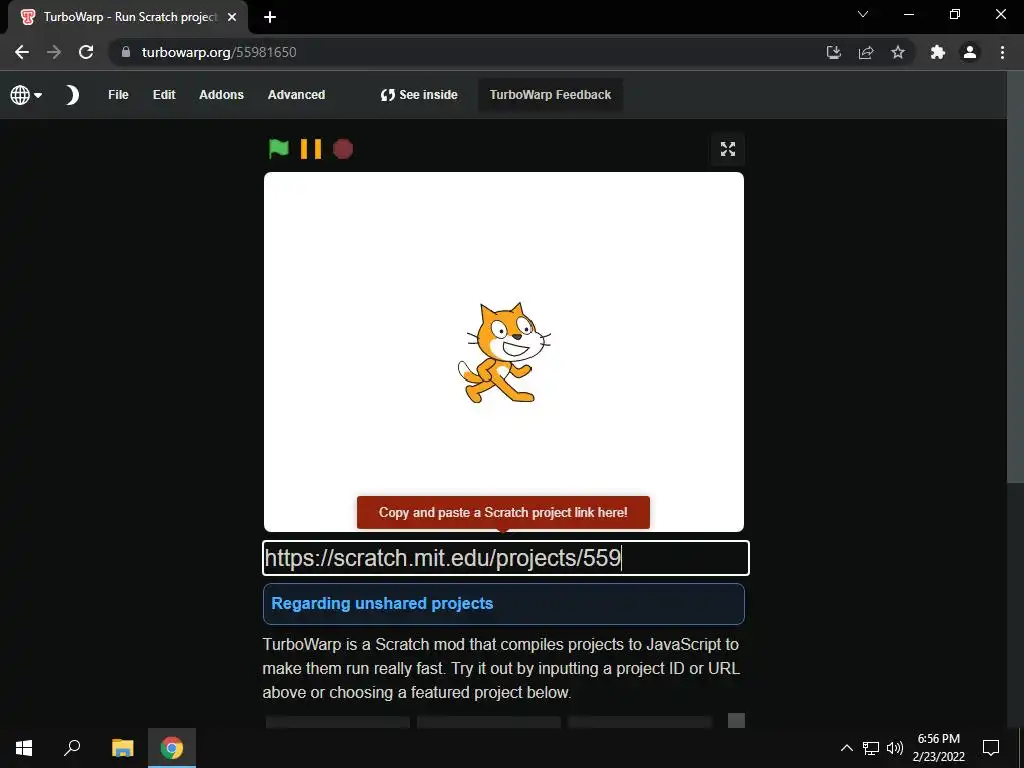
Task: Open the Chrome extensions puzzle icon
Action: coord(938,52)
